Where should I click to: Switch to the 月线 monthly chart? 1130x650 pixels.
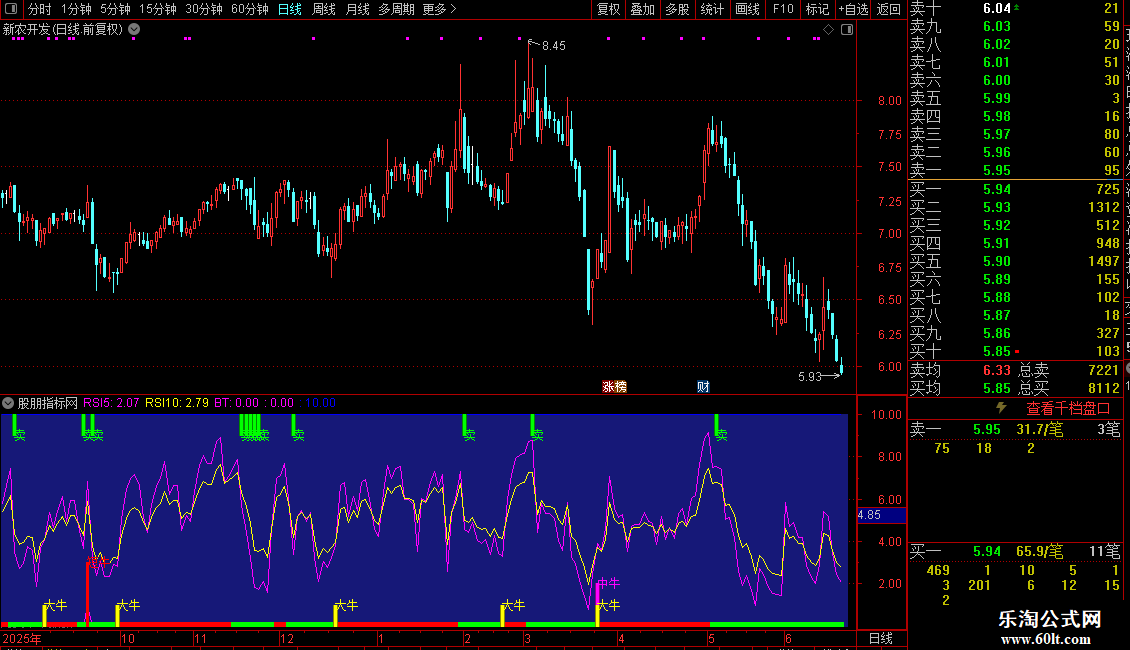pos(357,9)
